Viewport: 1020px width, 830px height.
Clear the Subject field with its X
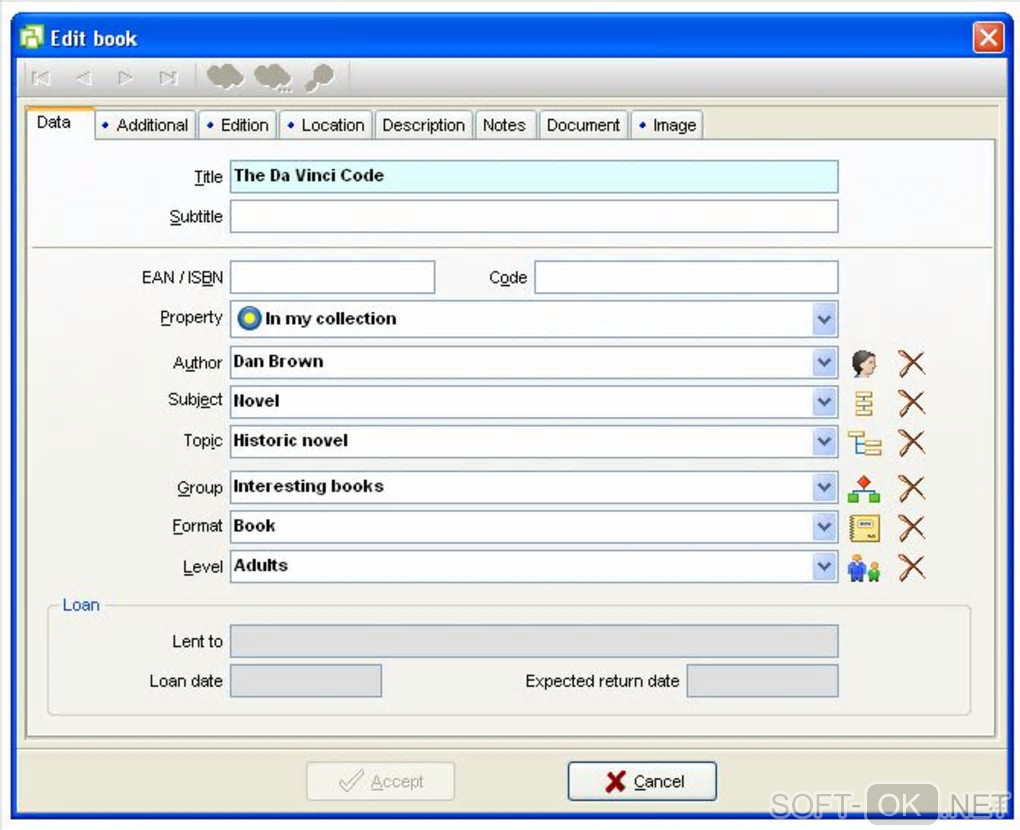[911, 403]
